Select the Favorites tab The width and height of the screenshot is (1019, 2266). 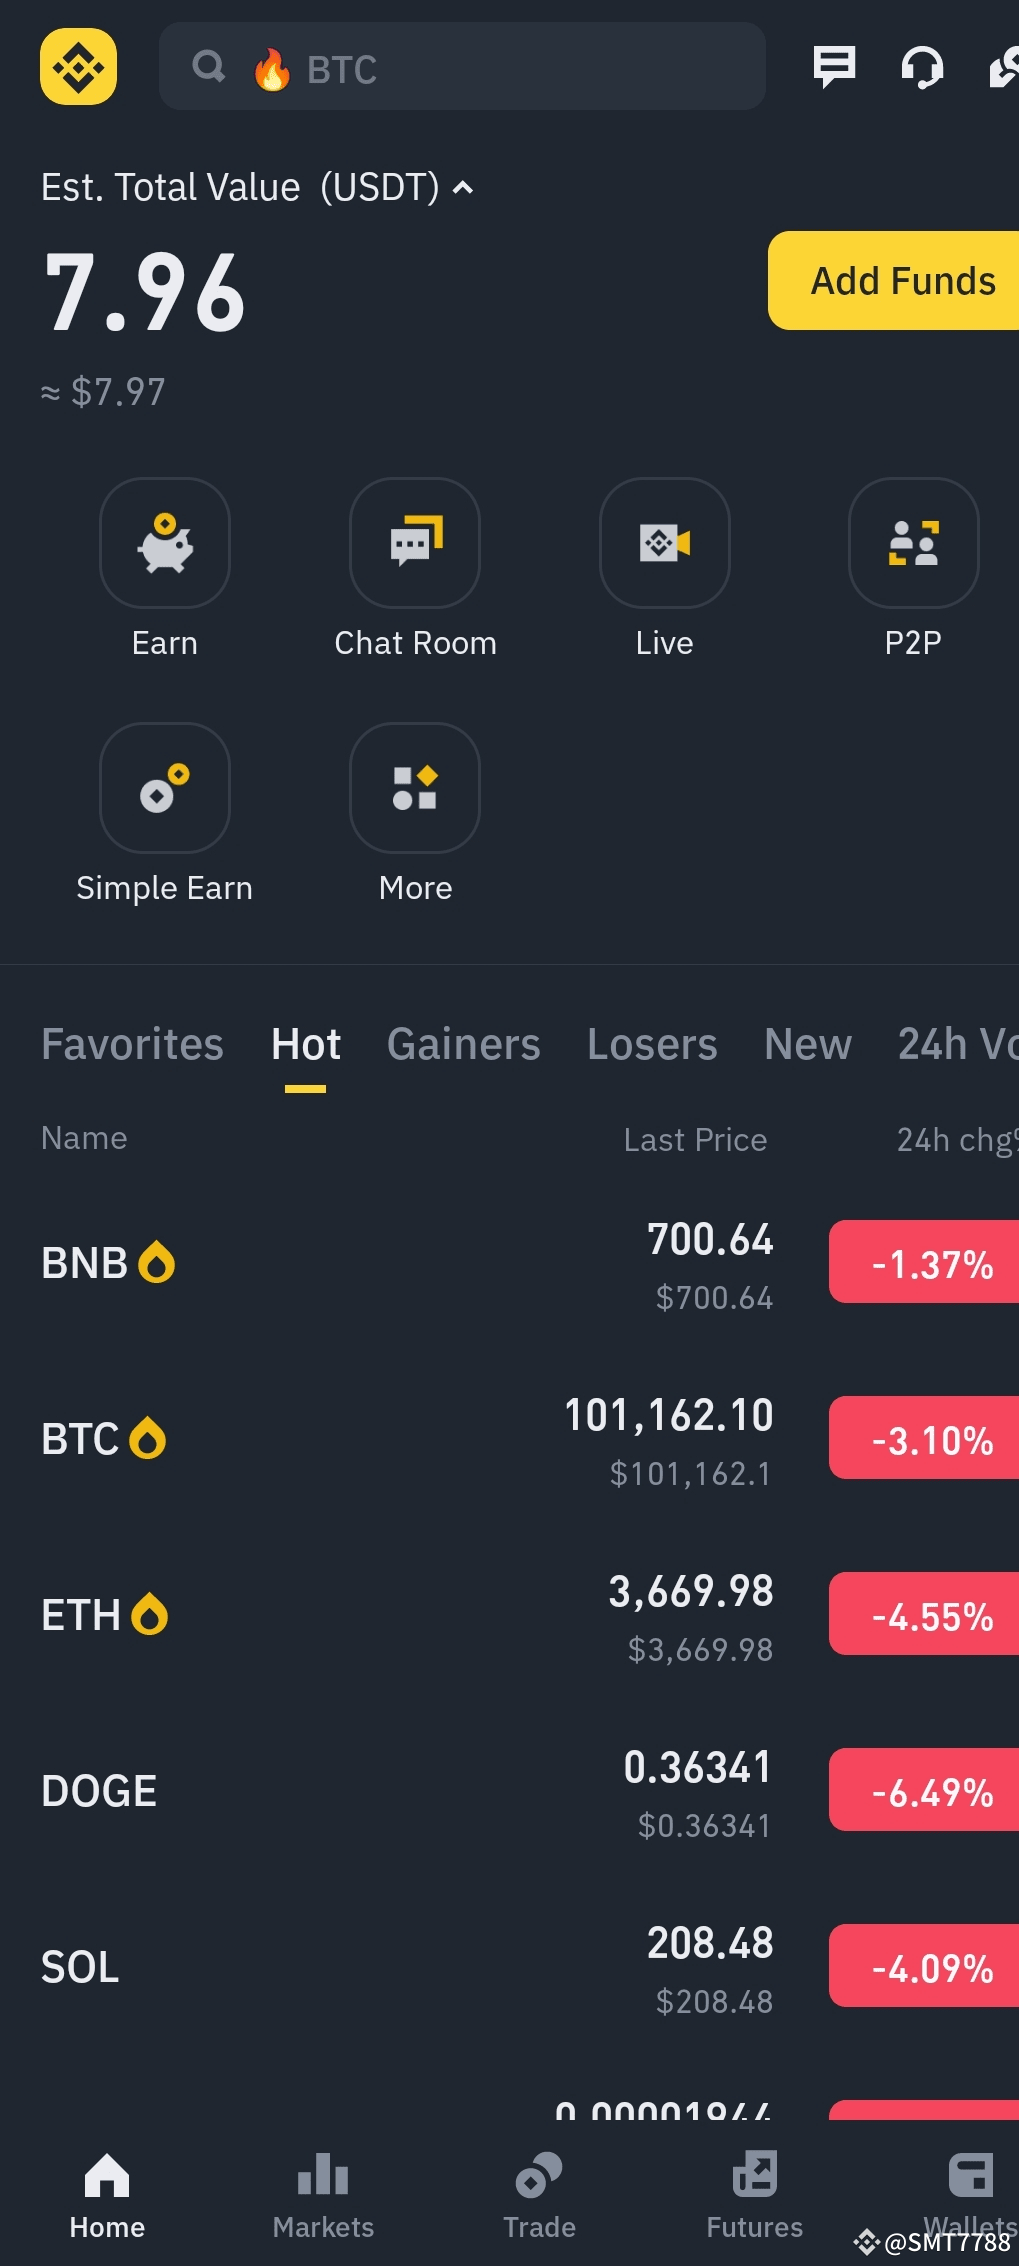(x=132, y=1044)
